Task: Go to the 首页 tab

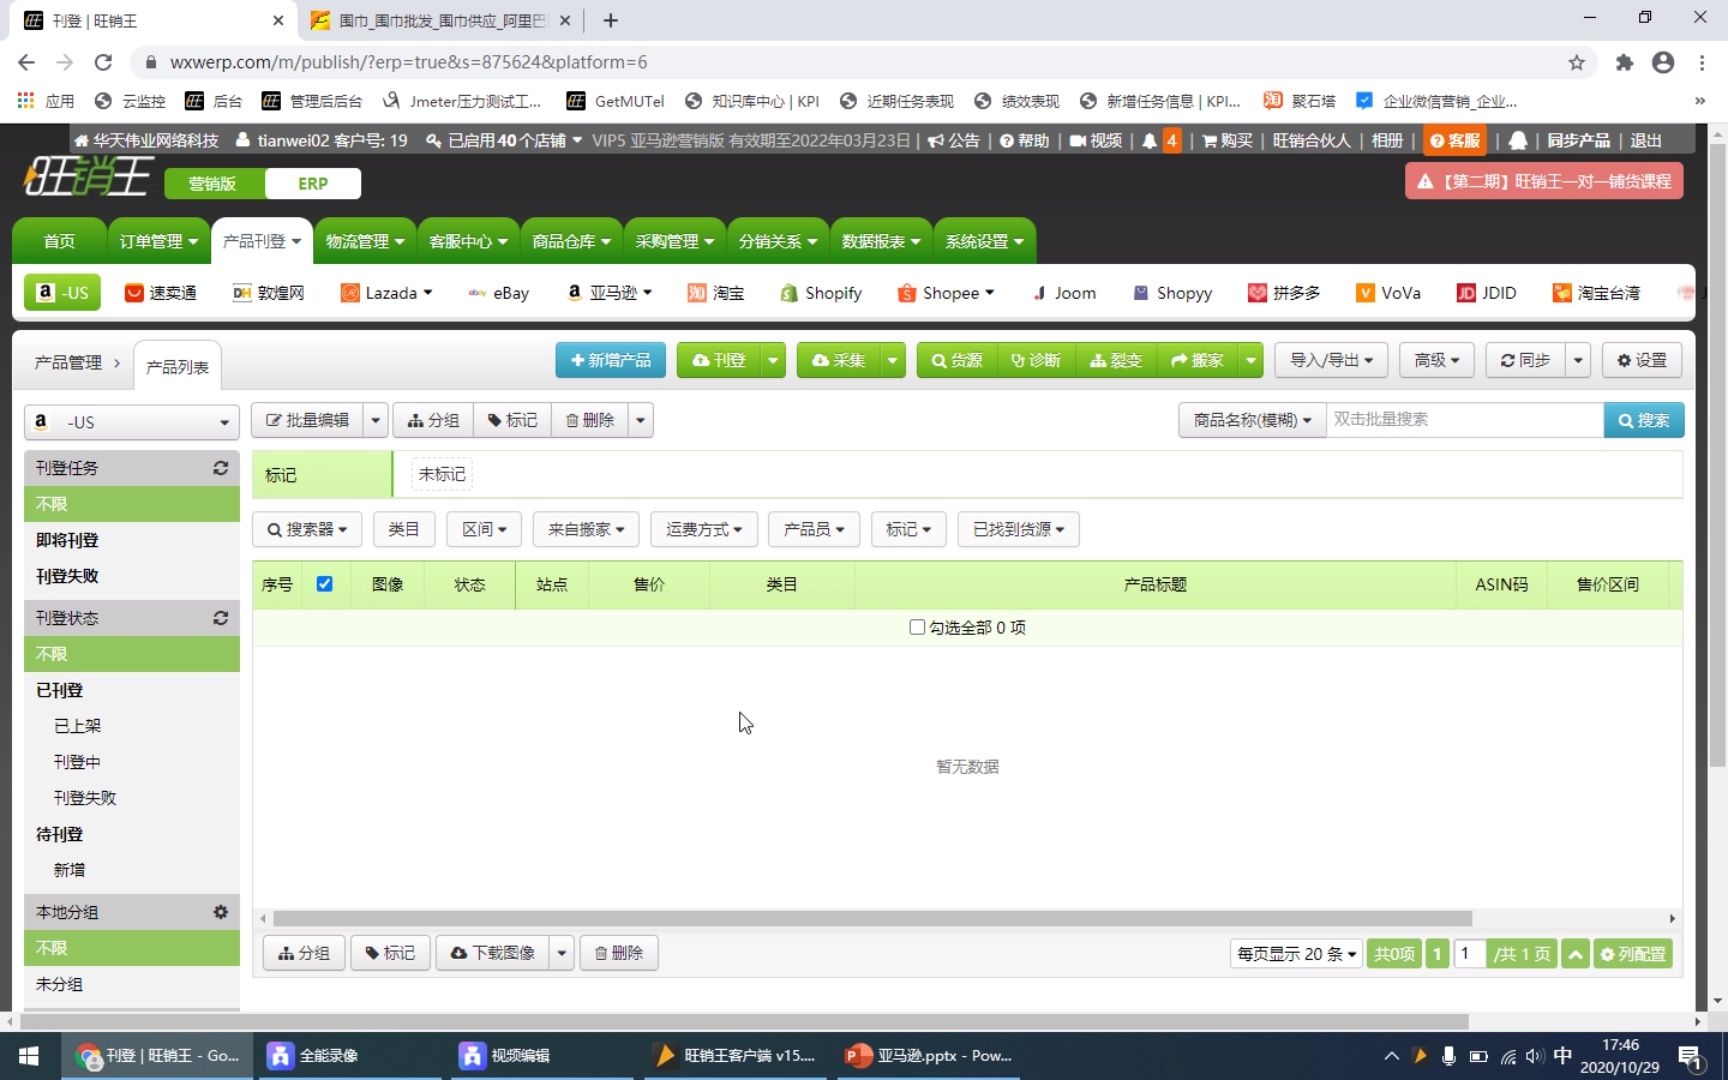Action: tap(59, 241)
